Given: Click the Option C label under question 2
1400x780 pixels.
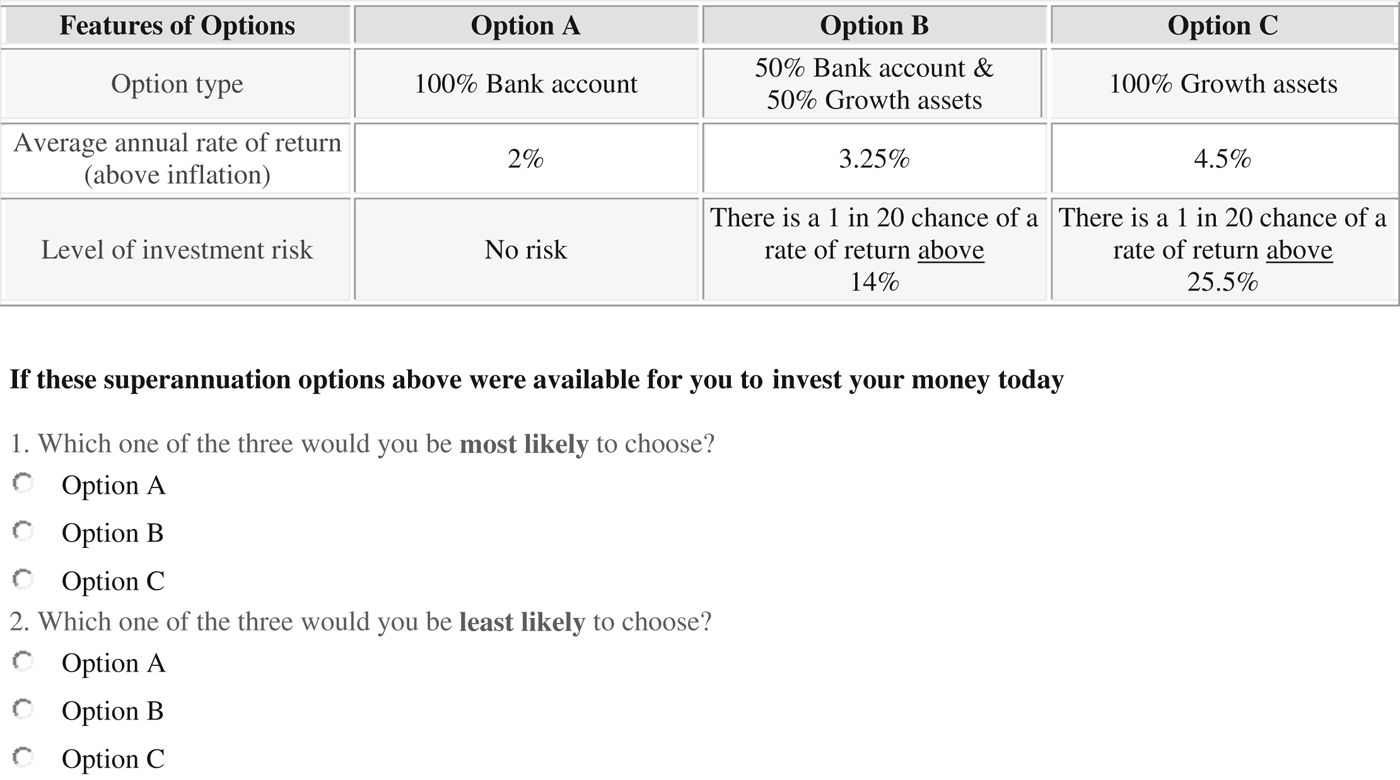Looking at the screenshot, I should [113, 759].
